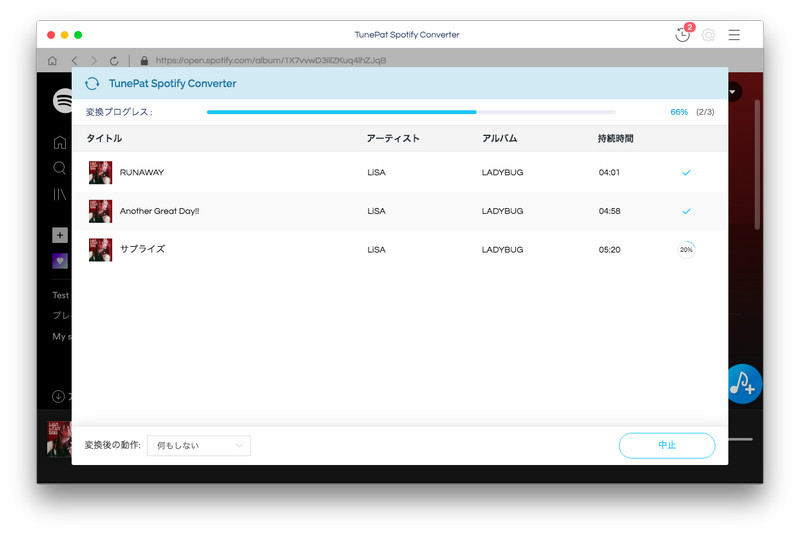800x536 pixels.
Task: Open hamburger menu icon
Action: (734, 35)
